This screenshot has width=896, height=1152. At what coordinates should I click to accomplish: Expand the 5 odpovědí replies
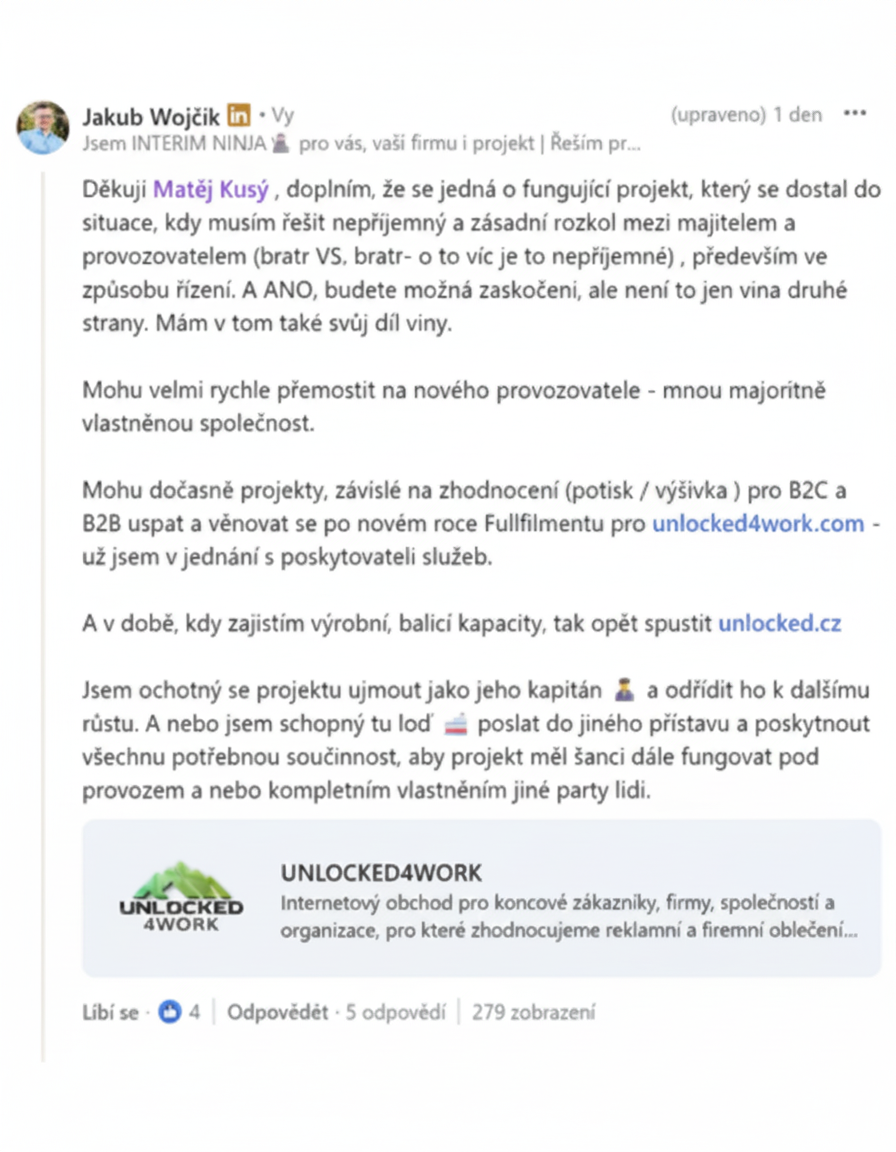coord(395,1012)
